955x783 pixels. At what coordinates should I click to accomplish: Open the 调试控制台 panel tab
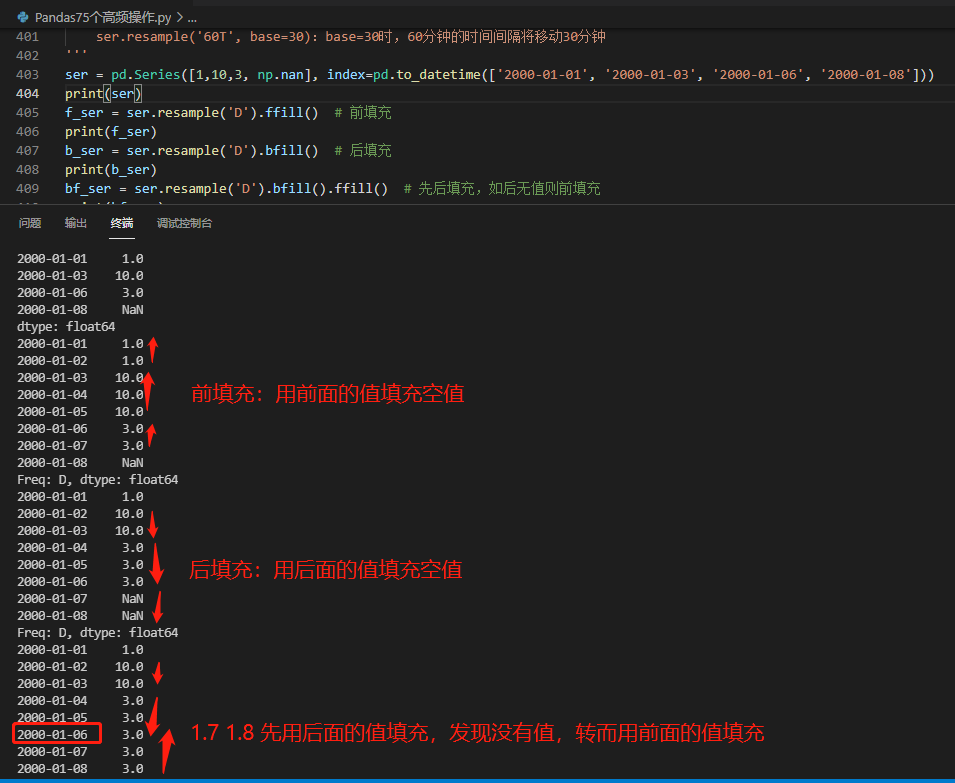184,223
